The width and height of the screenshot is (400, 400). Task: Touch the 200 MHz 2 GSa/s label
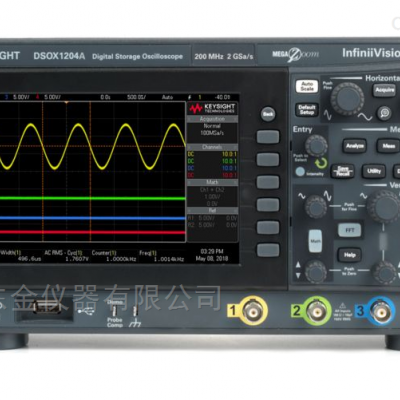tap(224, 56)
